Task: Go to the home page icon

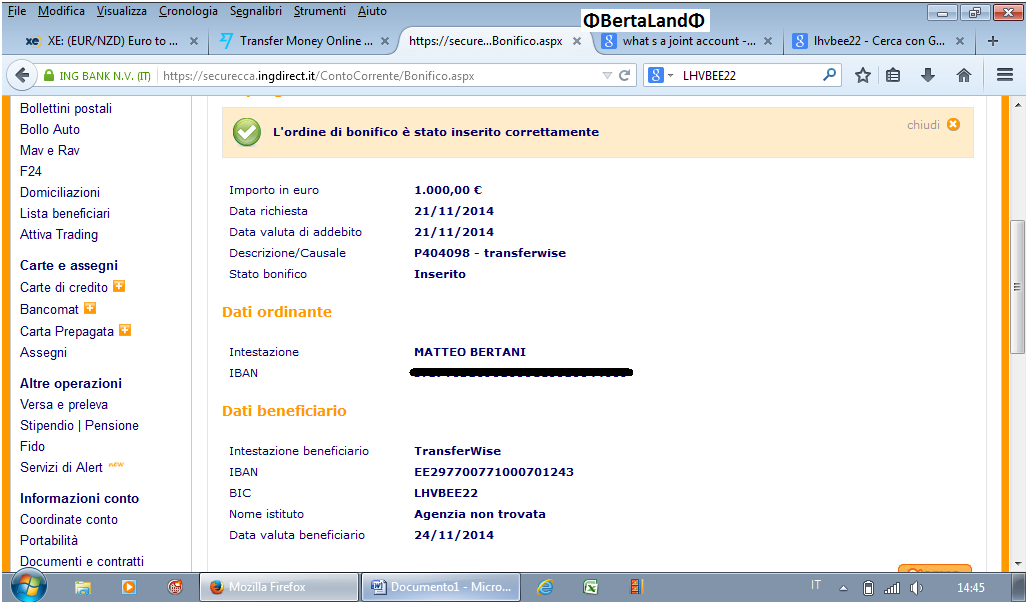Action: pyautogui.click(x=964, y=75)
